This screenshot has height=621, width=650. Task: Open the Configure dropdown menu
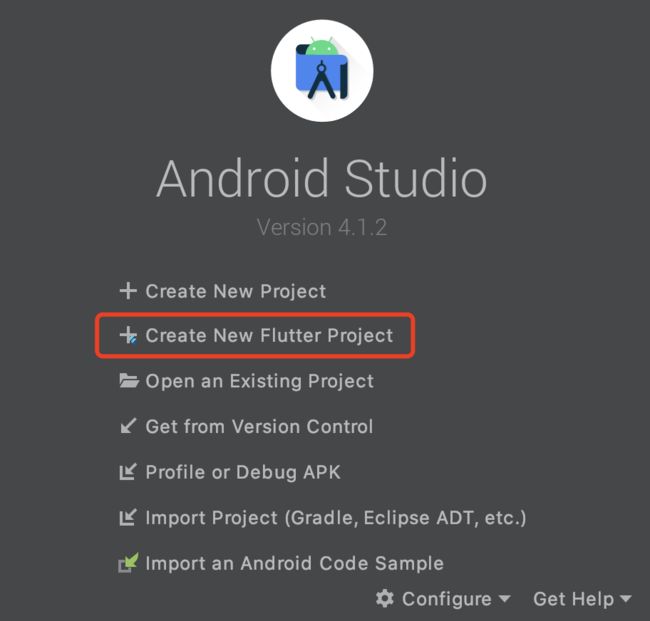(x=443, y=599)
